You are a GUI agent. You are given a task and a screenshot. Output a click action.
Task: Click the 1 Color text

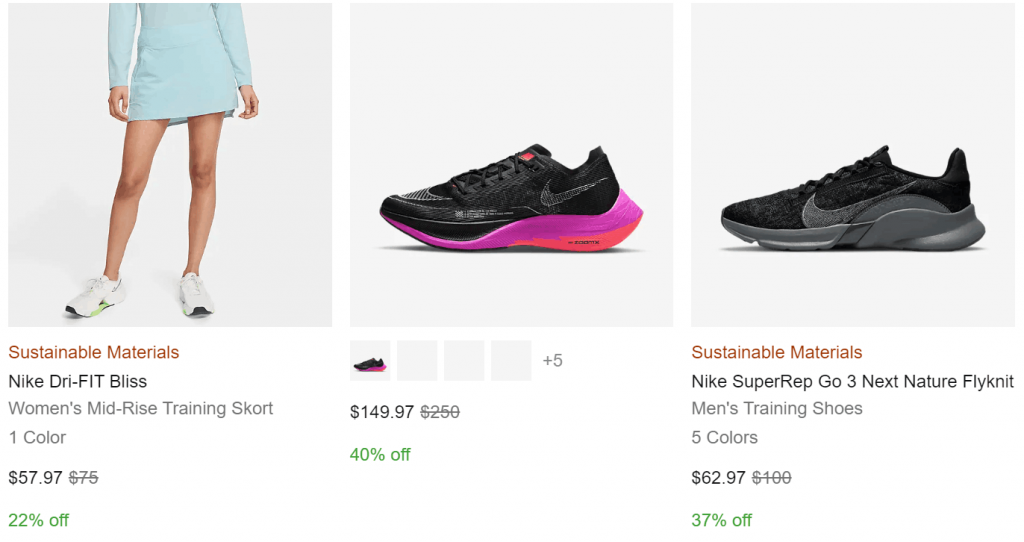pos(37,437)
